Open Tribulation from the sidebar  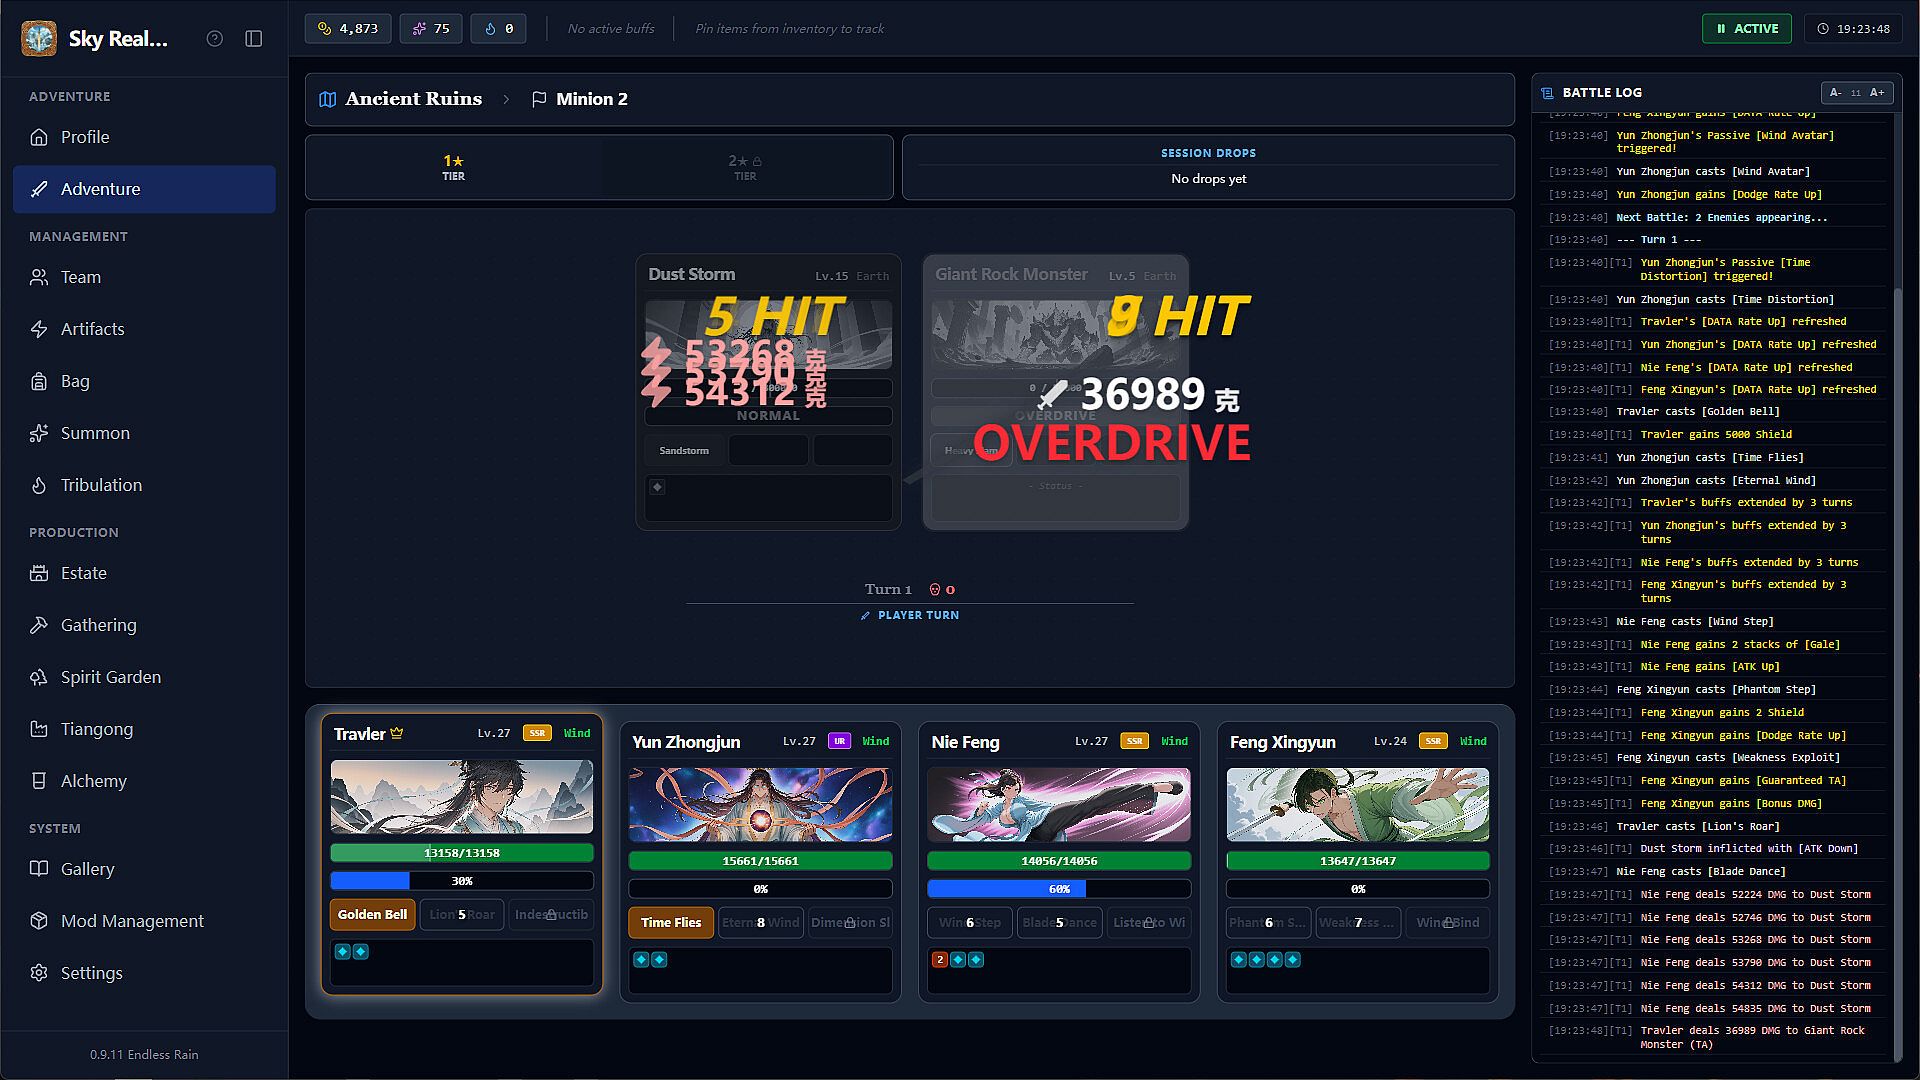coord(101,485)
